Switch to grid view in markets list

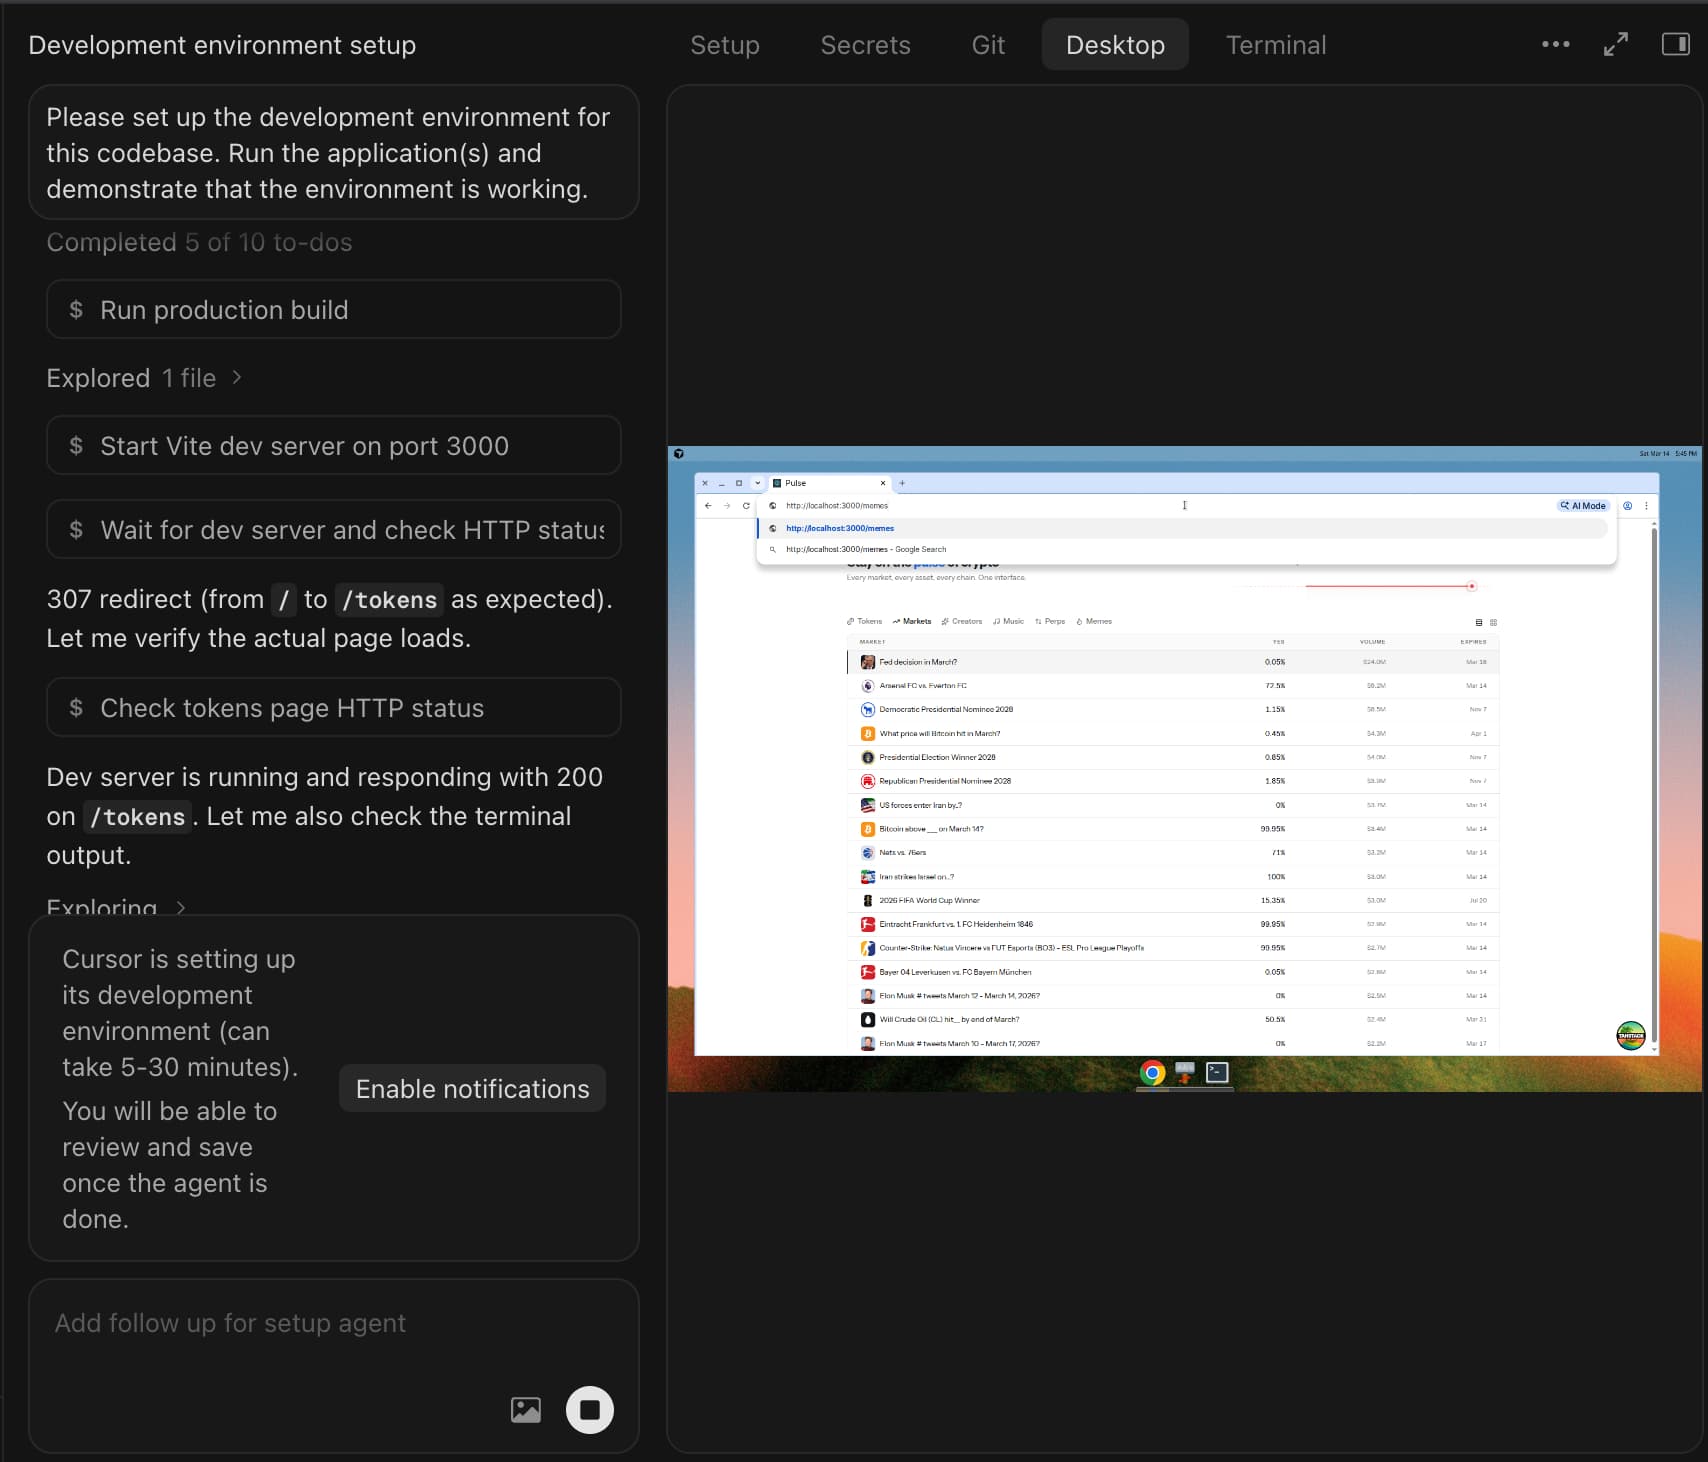tap(1494, 622)
